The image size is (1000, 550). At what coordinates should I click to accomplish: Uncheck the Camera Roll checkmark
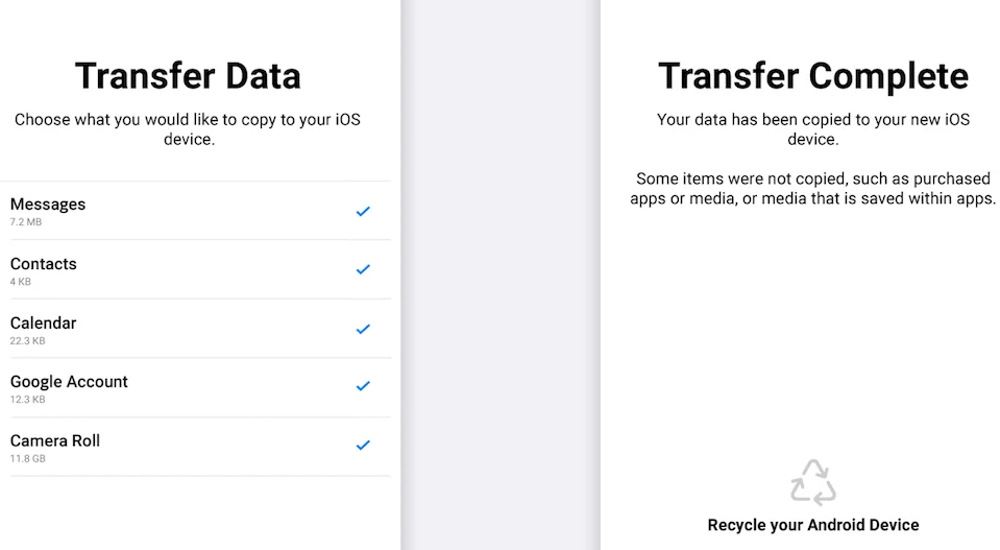(363, 445)
